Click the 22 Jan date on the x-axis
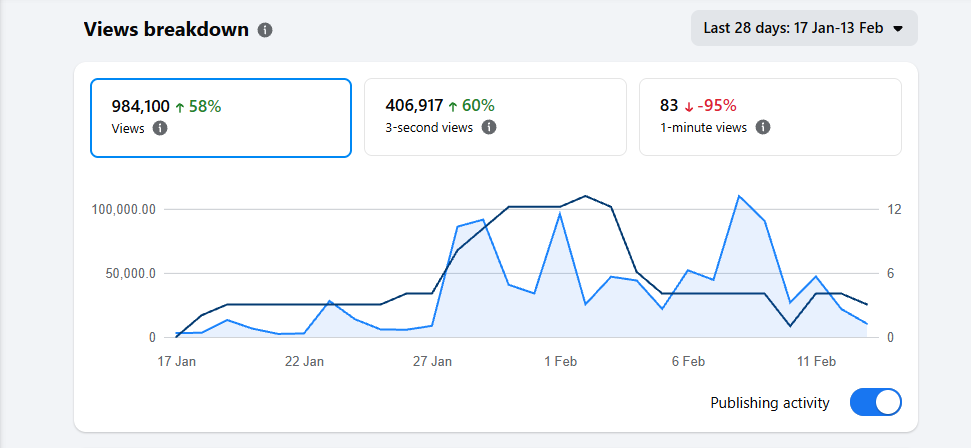 (x=304, y=361)
